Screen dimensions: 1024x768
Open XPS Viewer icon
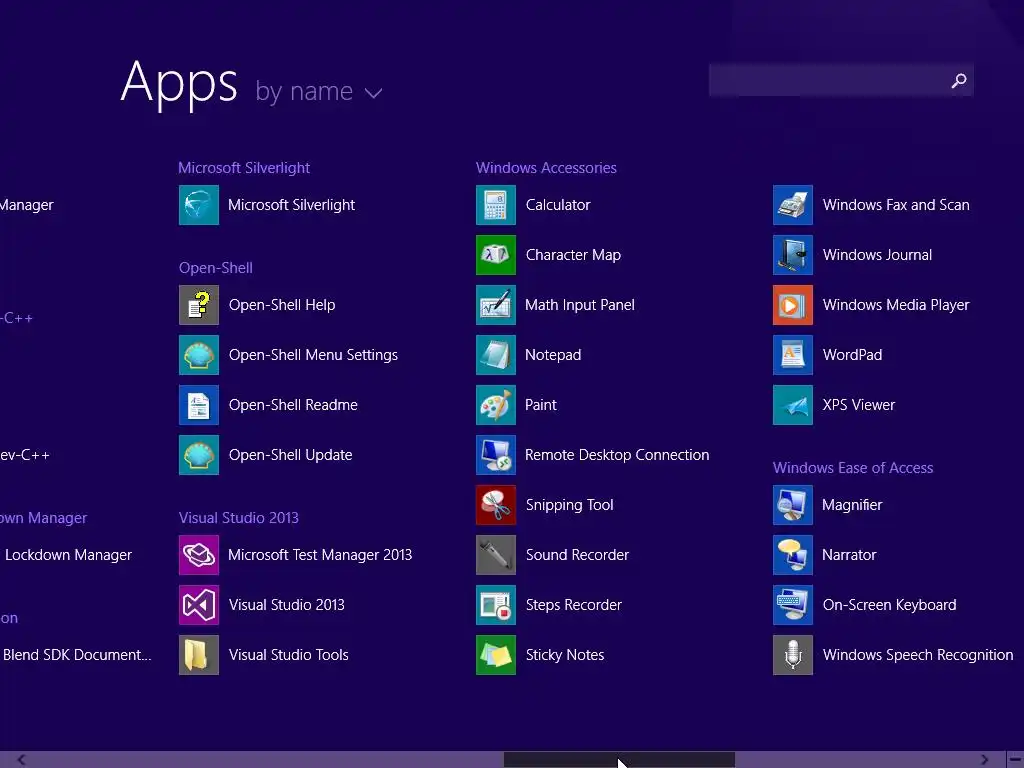[x=793, y=405]
